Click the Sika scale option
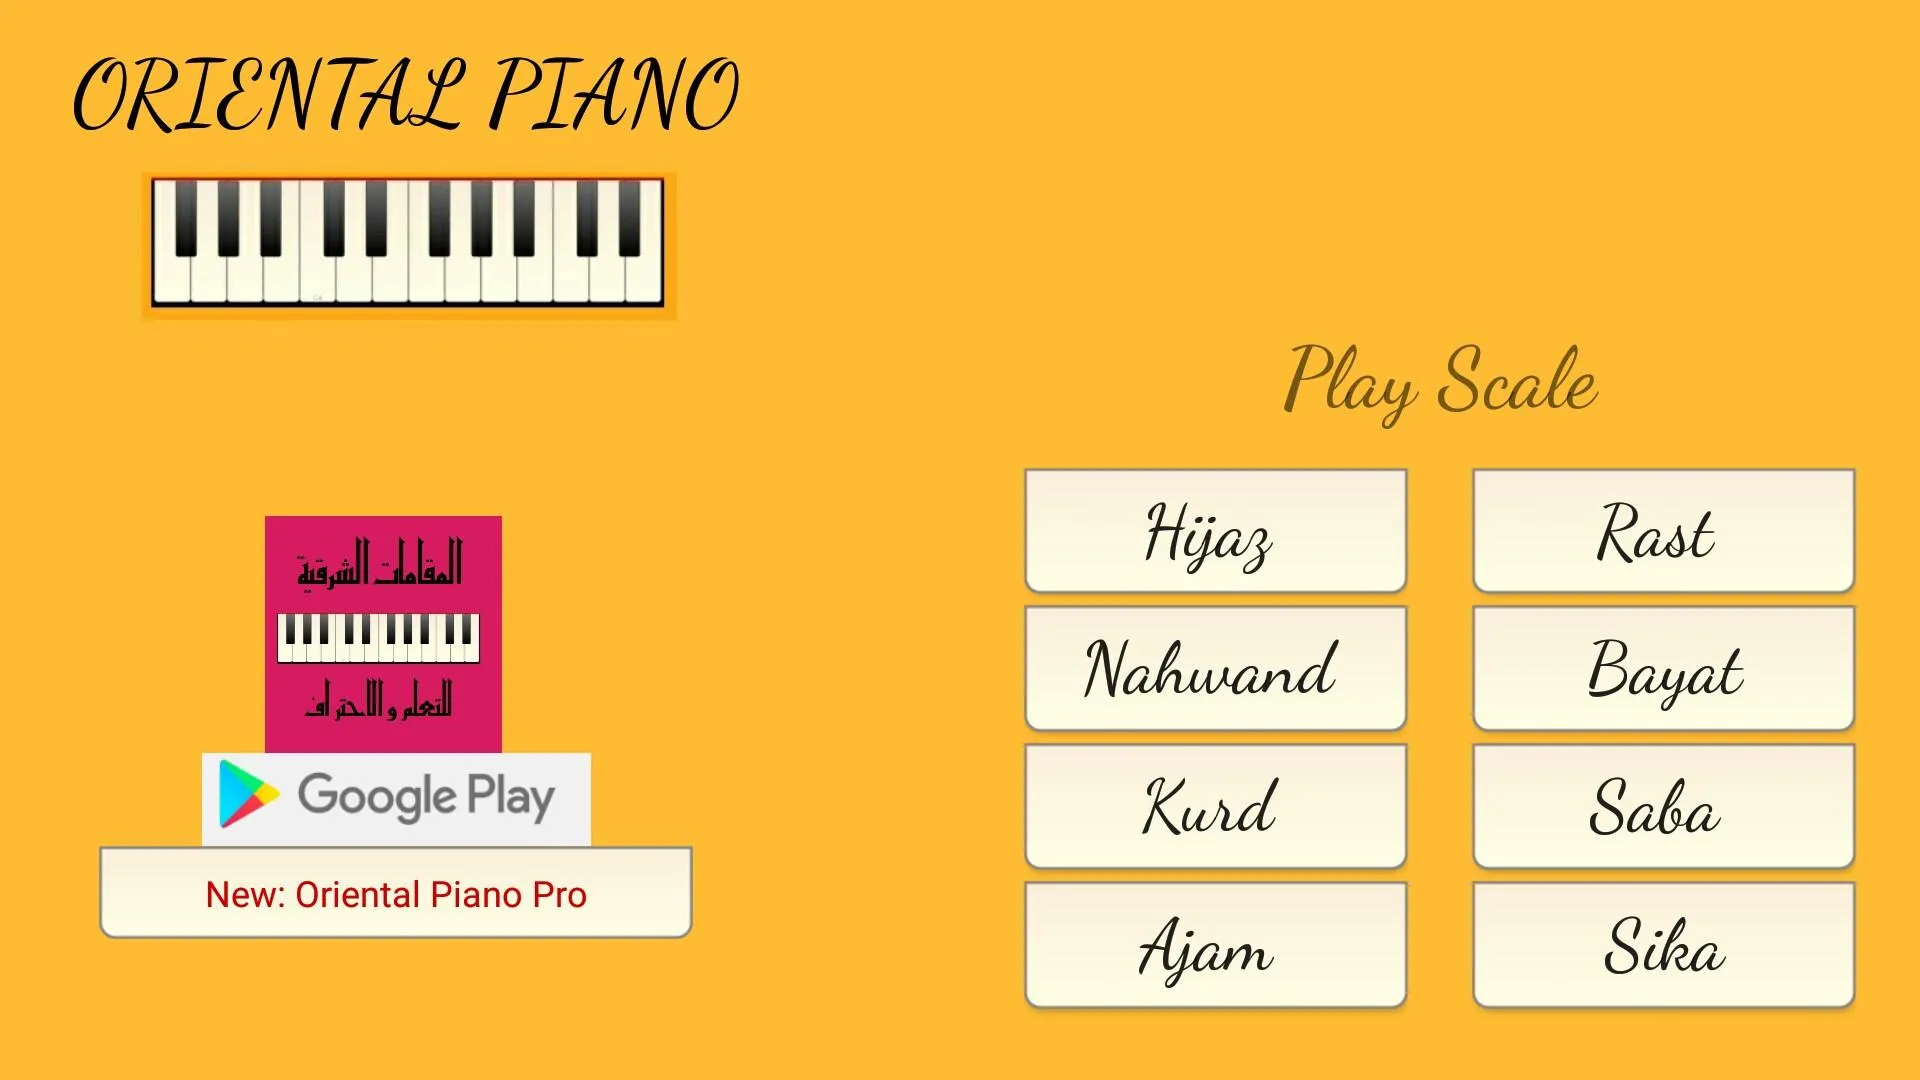The height and width of the screenshot is (1080, 1920). [1660, 948]
